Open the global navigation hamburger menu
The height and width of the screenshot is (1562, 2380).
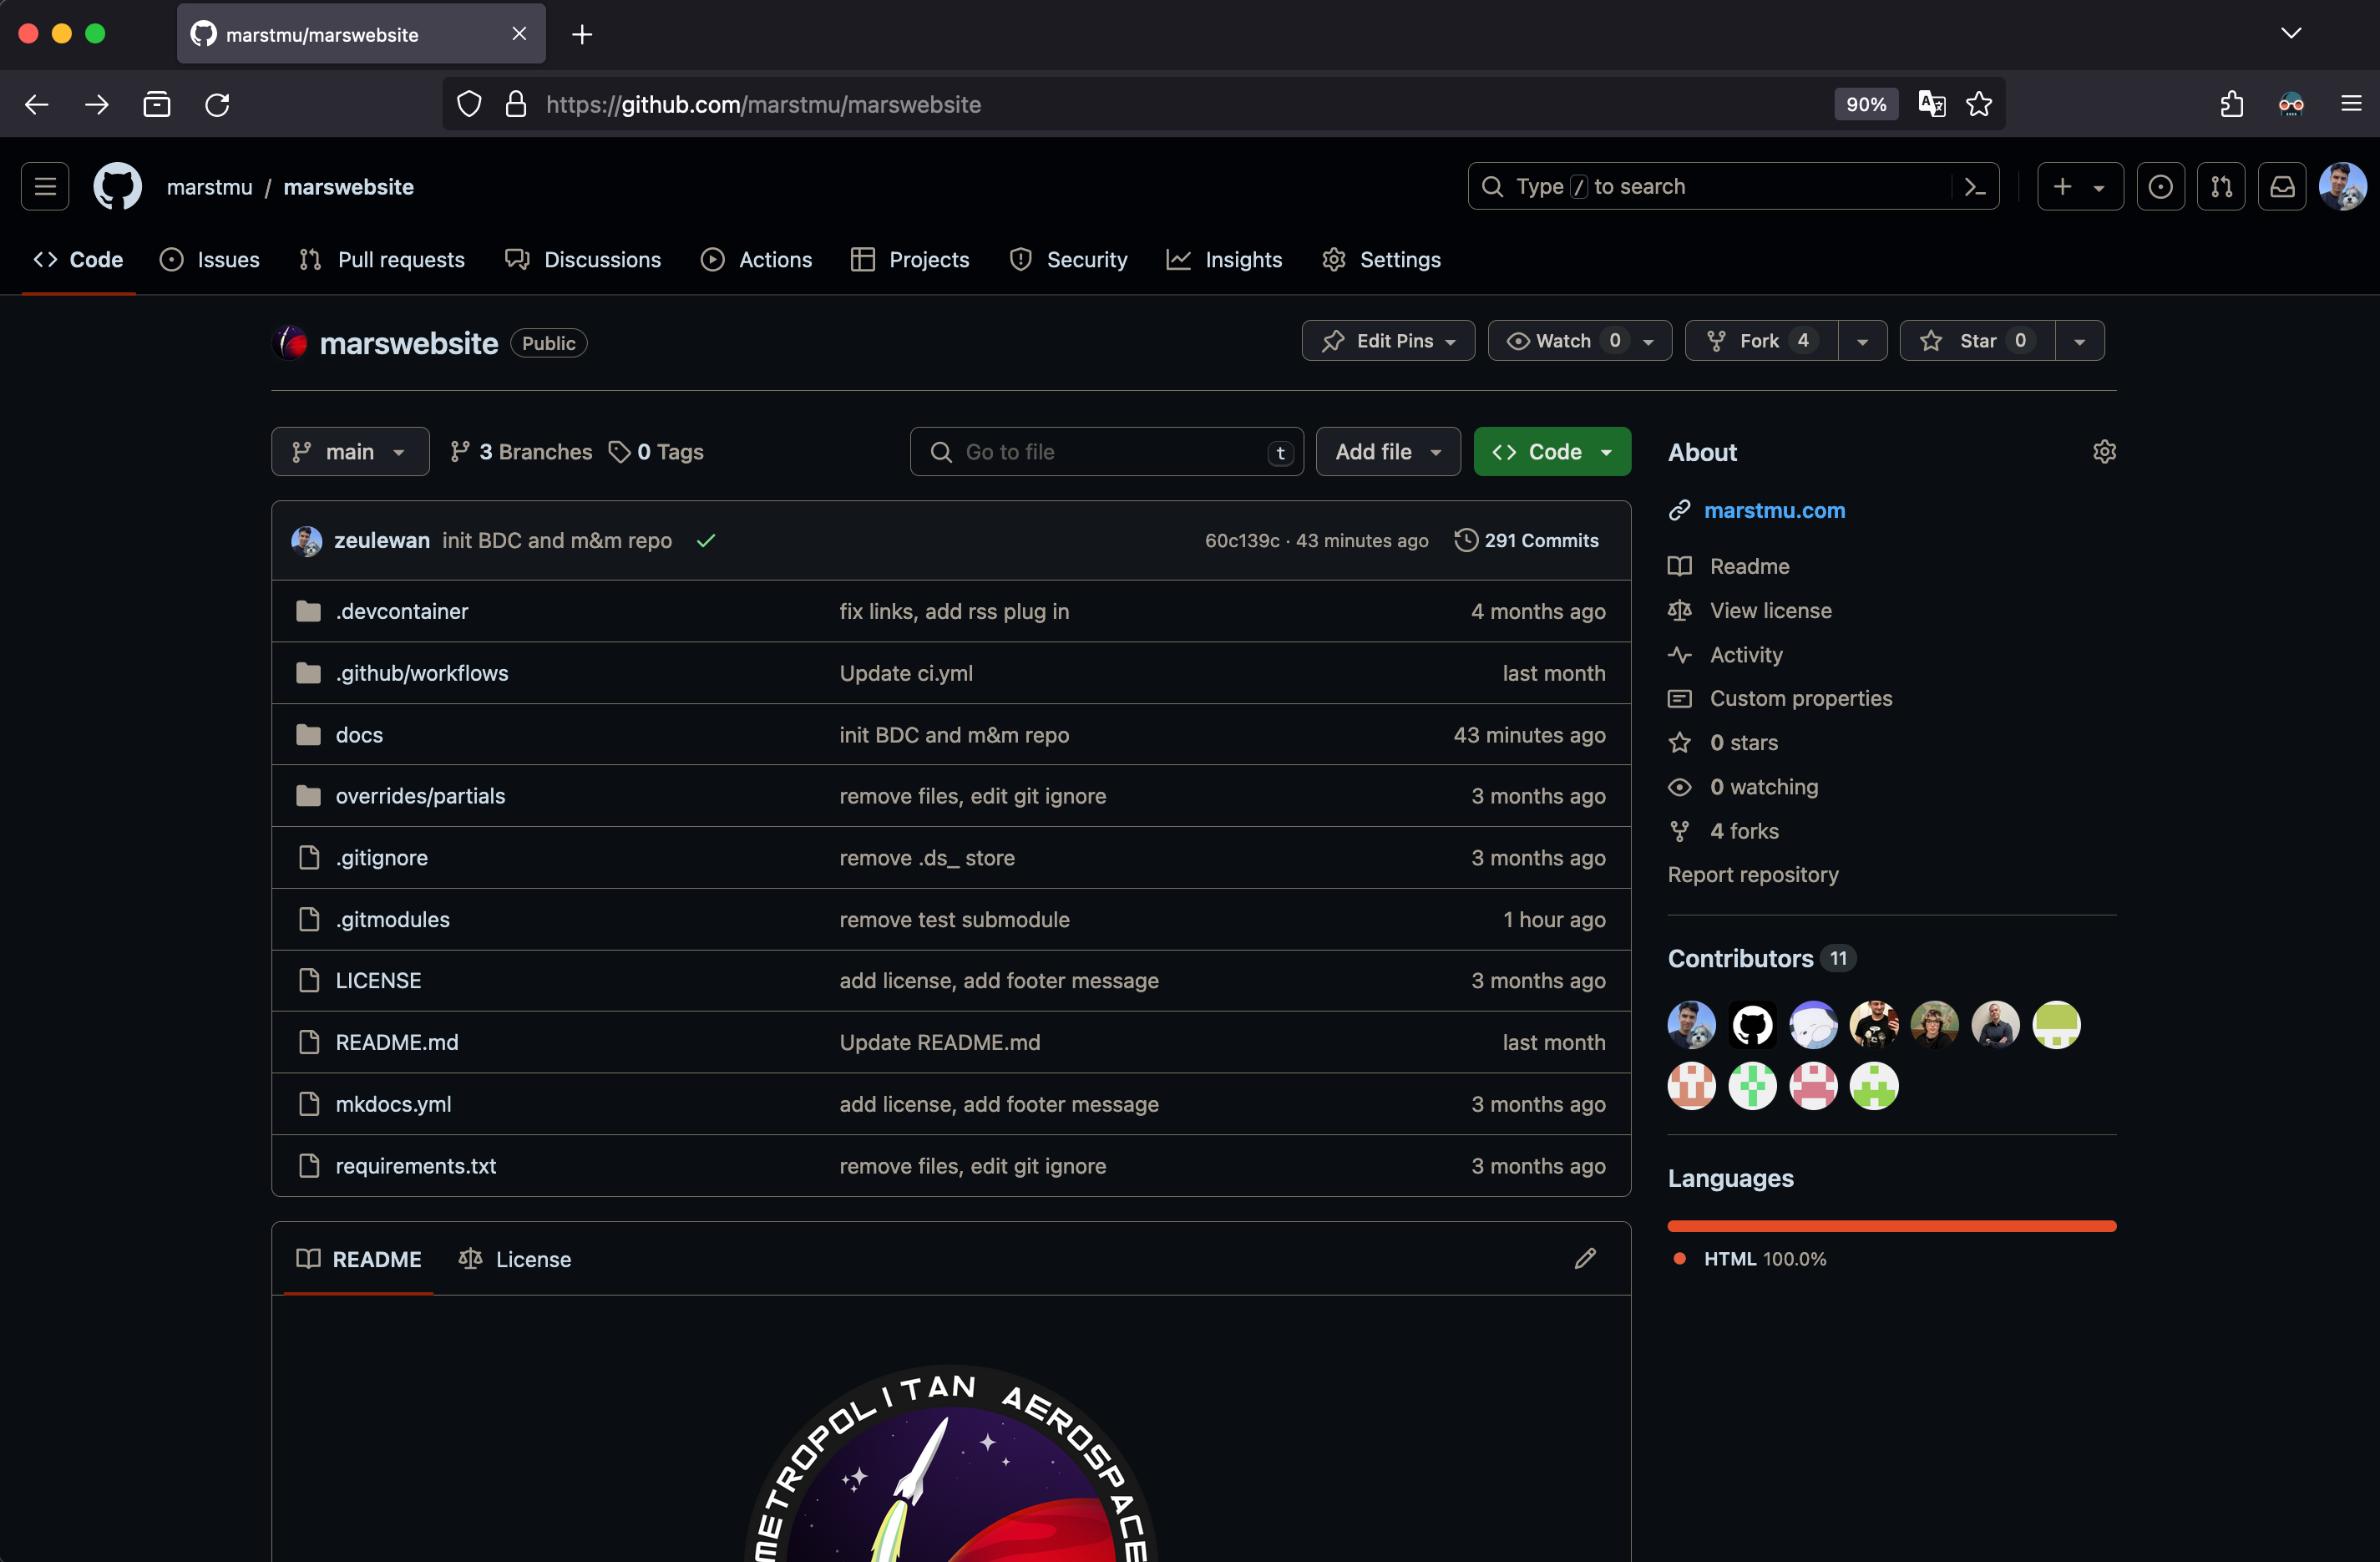coord(45,187)
